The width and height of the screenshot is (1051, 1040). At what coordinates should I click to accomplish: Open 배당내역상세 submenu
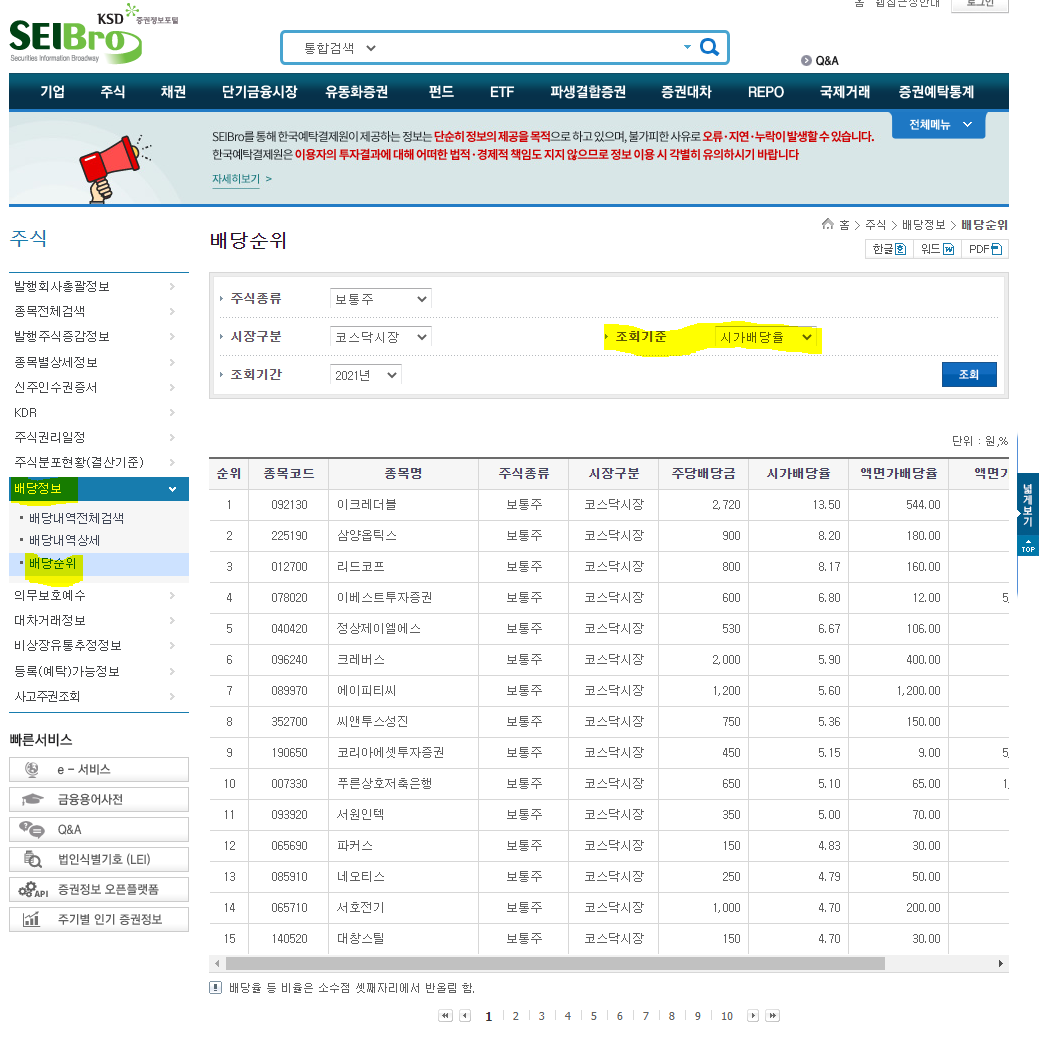pyautogui.click(x=64, y=540)
